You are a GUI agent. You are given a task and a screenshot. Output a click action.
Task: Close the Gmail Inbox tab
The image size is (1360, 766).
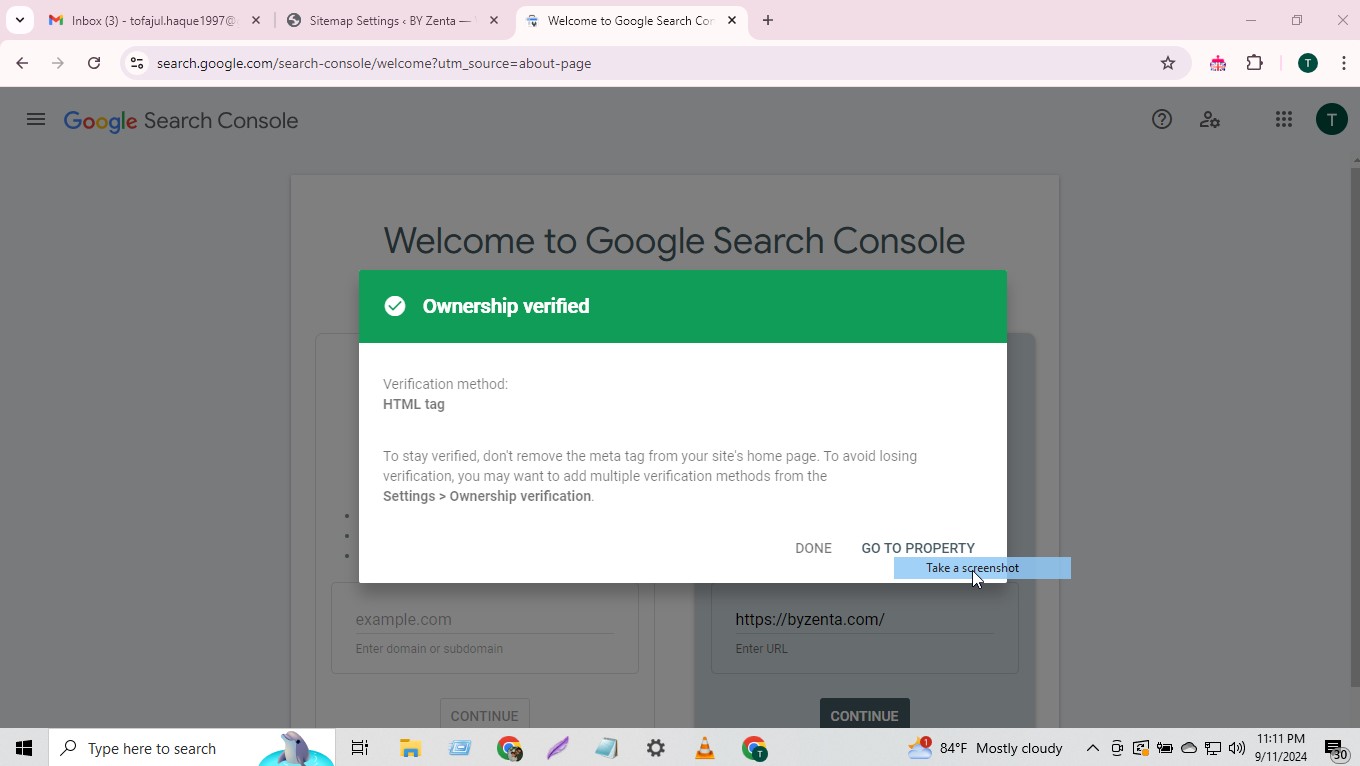tap(255, 20)
